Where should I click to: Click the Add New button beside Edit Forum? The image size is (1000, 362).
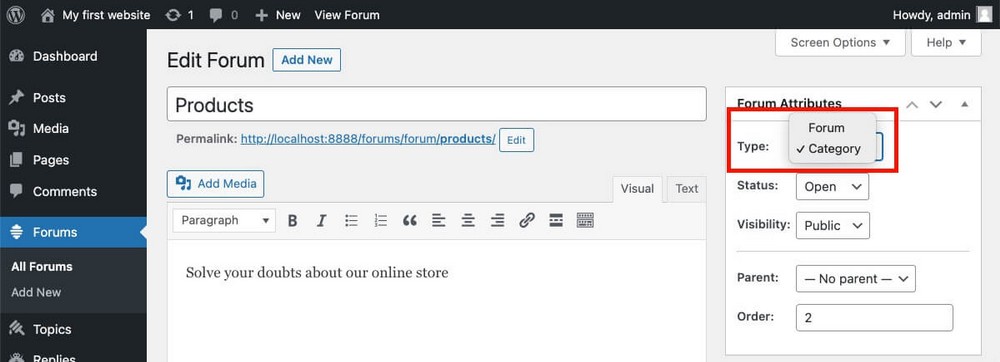tap(307, 60)
